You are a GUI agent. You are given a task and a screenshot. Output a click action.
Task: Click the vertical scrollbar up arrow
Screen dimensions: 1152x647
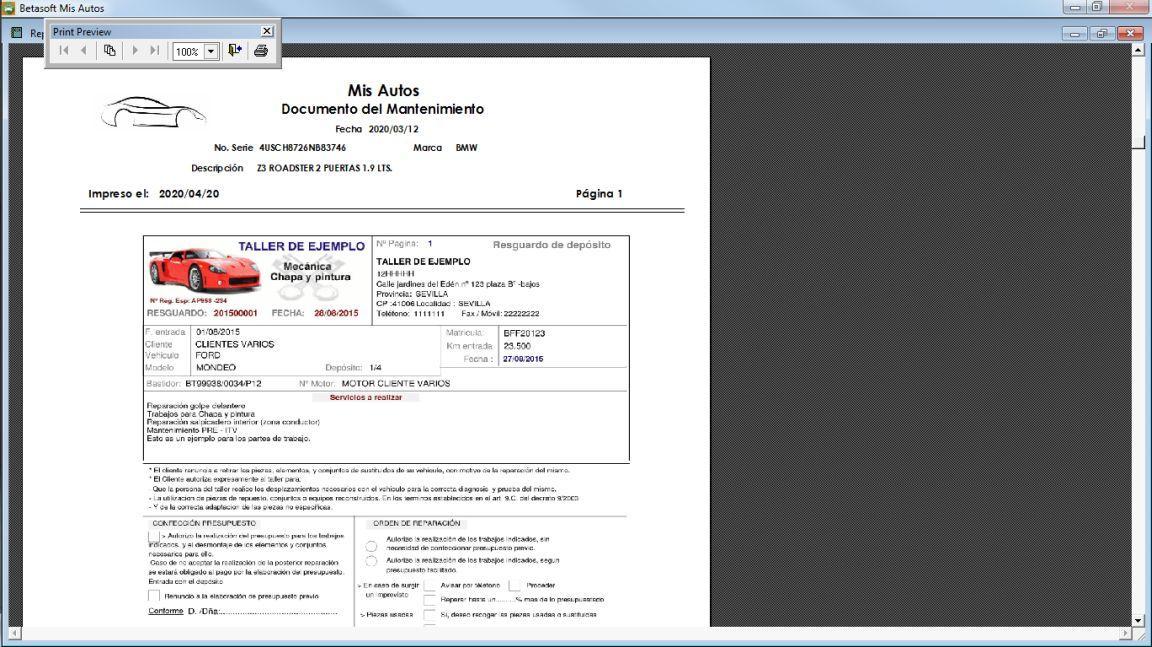click(x=1138, y=50)
